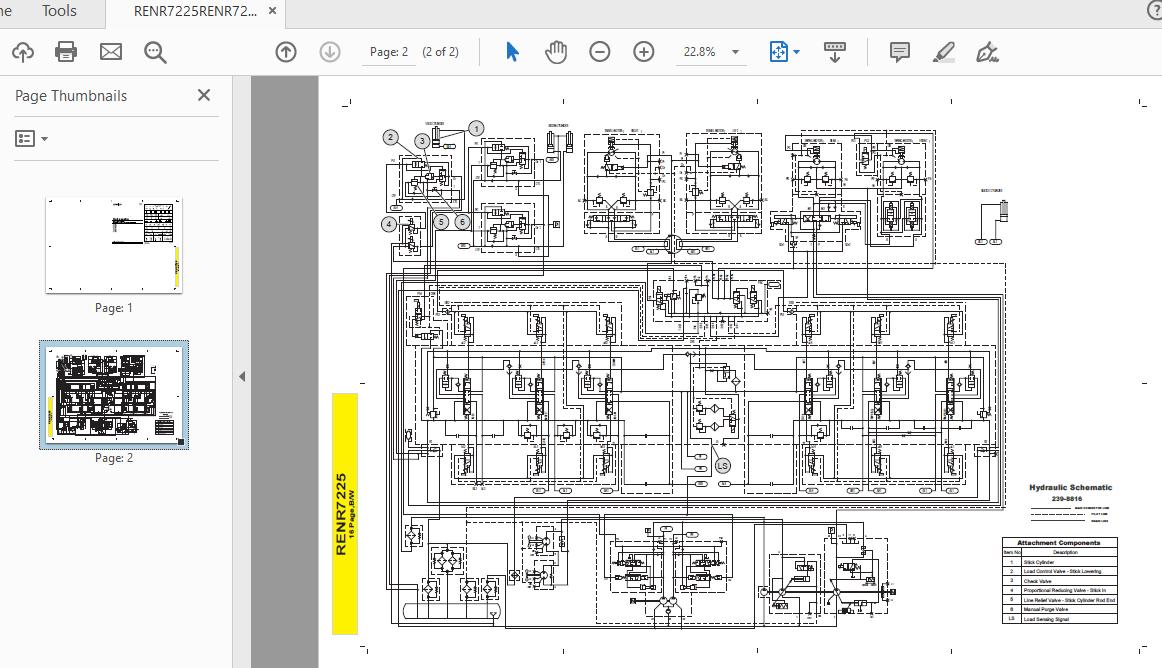The height and width of the screenshot is (668, 1162).
Task: Open the find text magnifier tool
Action: [x=155, y=52]
